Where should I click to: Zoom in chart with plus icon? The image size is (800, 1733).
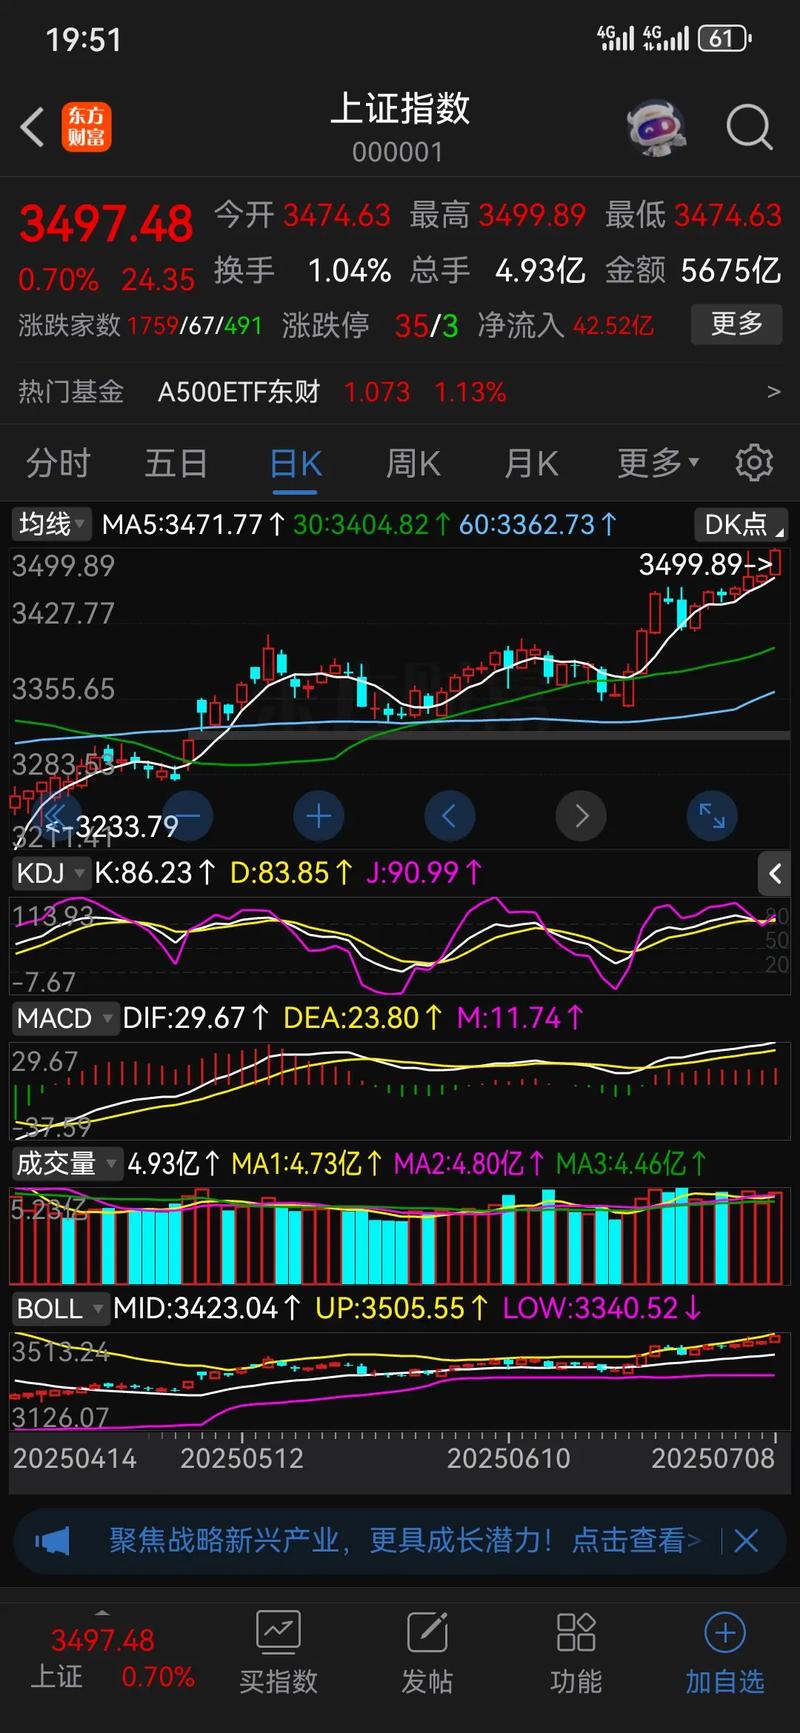(319, 816)
